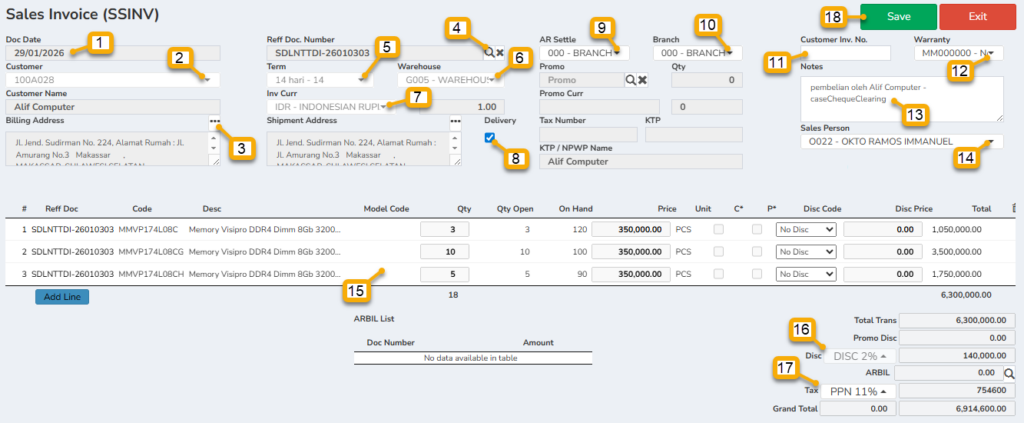Open the Disc Code dropdown in row 3
The width and height of the screenshot is (1024, 423).
[x=805, y=273]
